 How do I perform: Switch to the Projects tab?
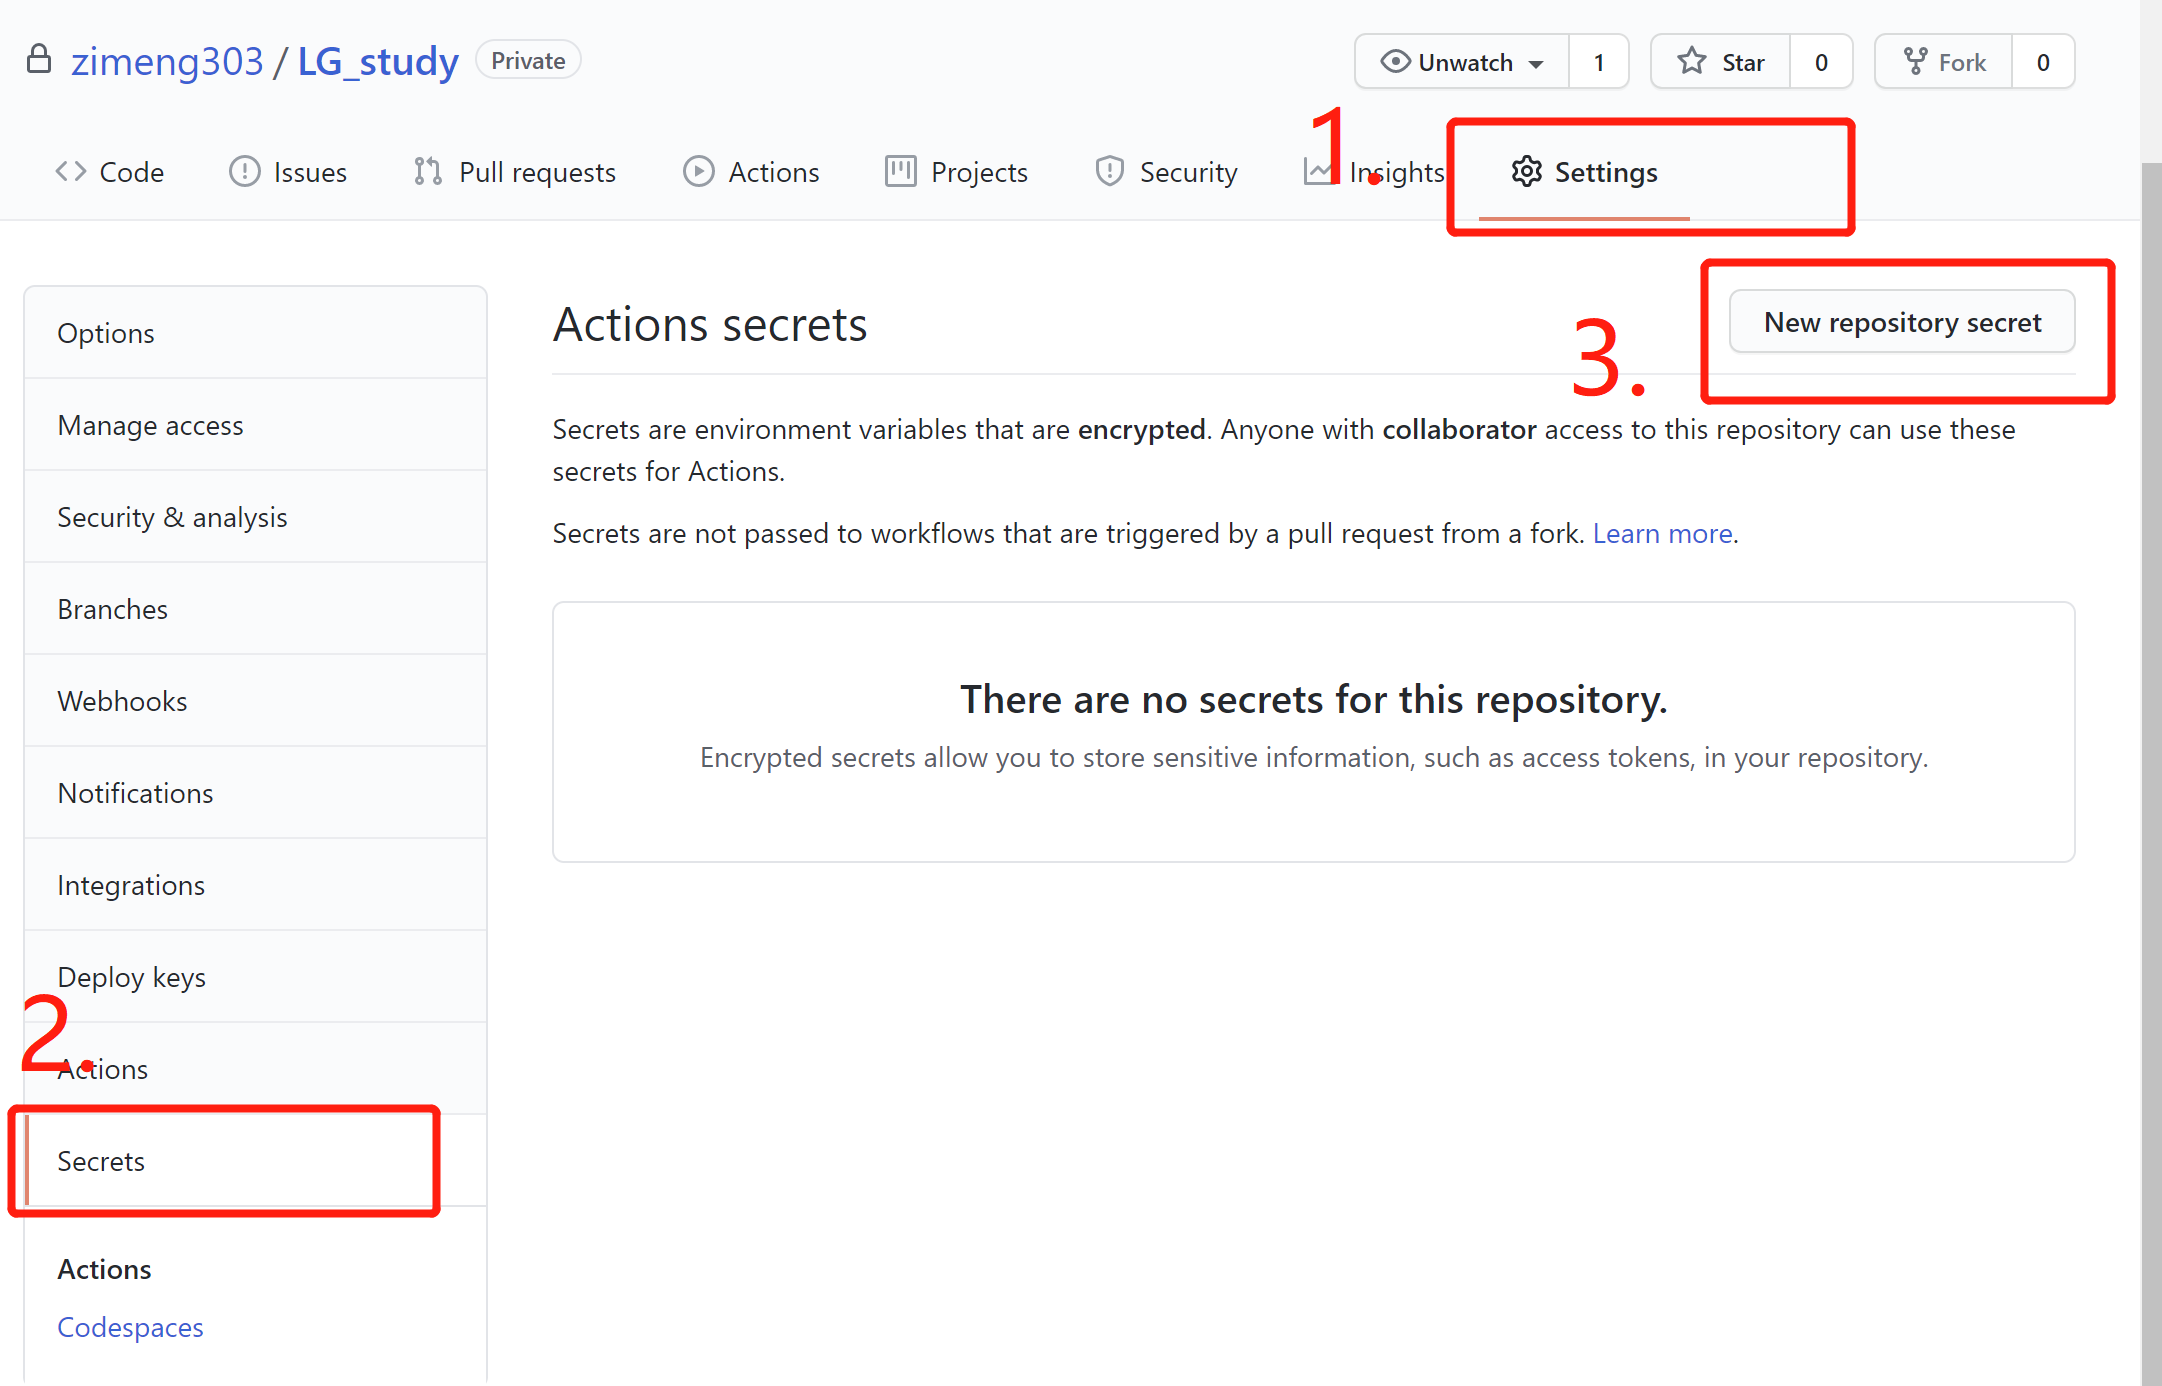coord(957,172)
